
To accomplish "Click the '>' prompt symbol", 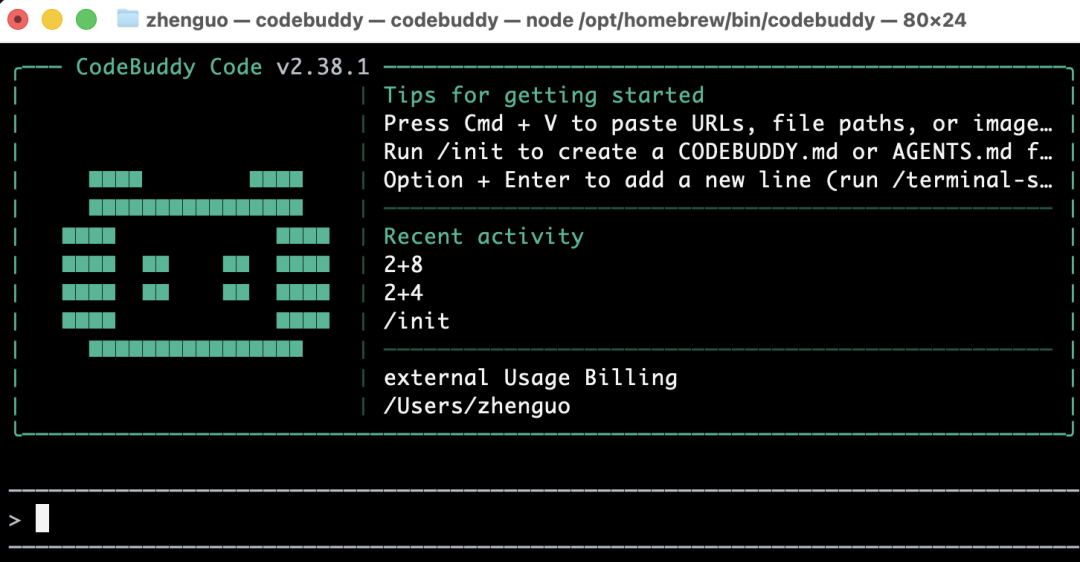I will point(14,520).
